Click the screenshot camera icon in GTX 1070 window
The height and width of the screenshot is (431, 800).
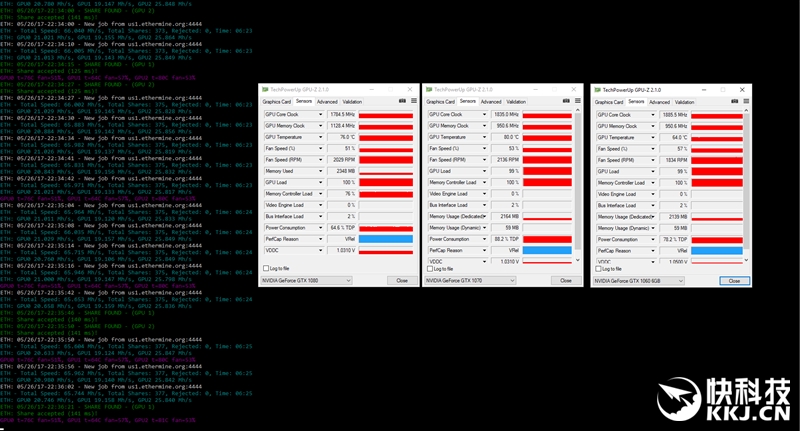[x=566, y=101]
